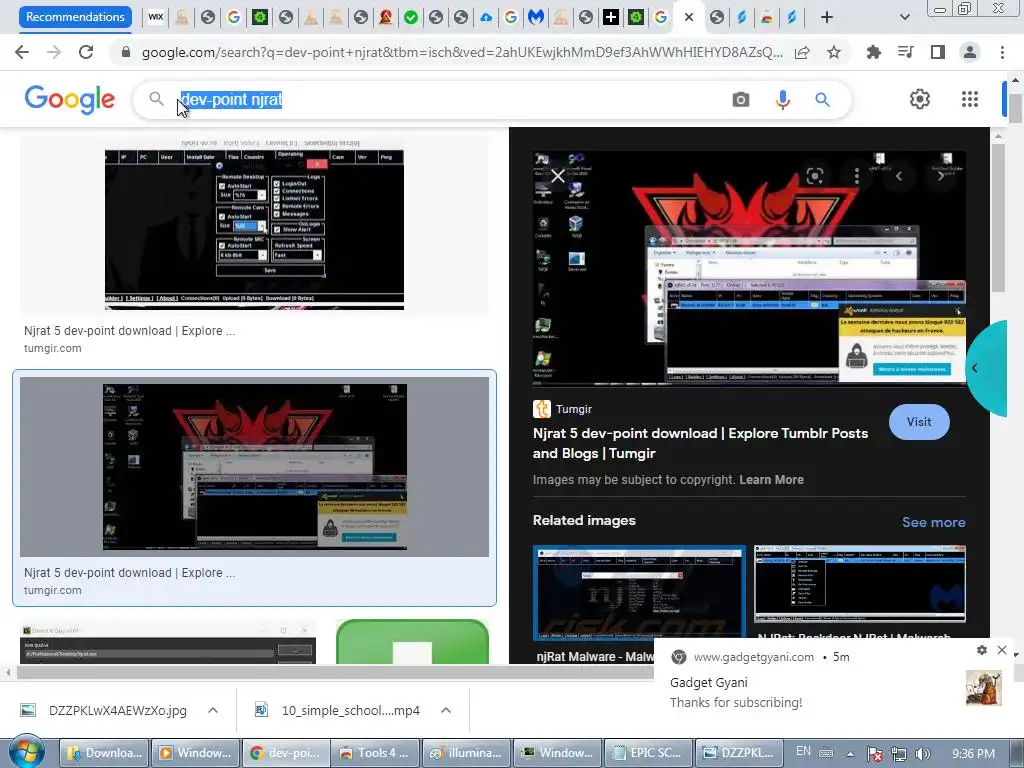Open the media control playlist icon
The width and height of the screenshot is (1024, 768).
[x=906, y=52]
